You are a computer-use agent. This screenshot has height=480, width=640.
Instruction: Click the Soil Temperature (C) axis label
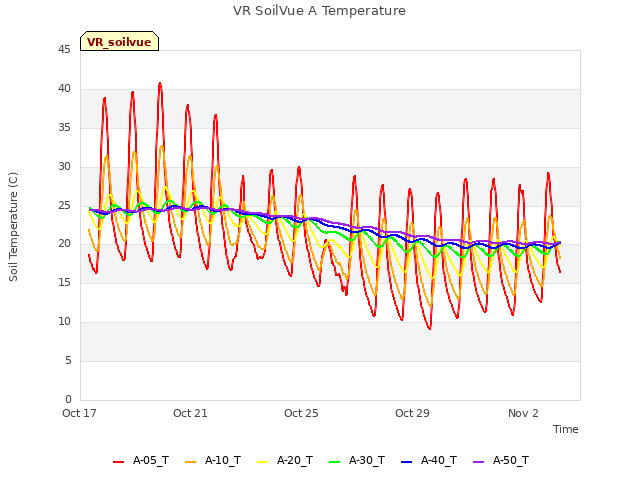click(13, 227)
